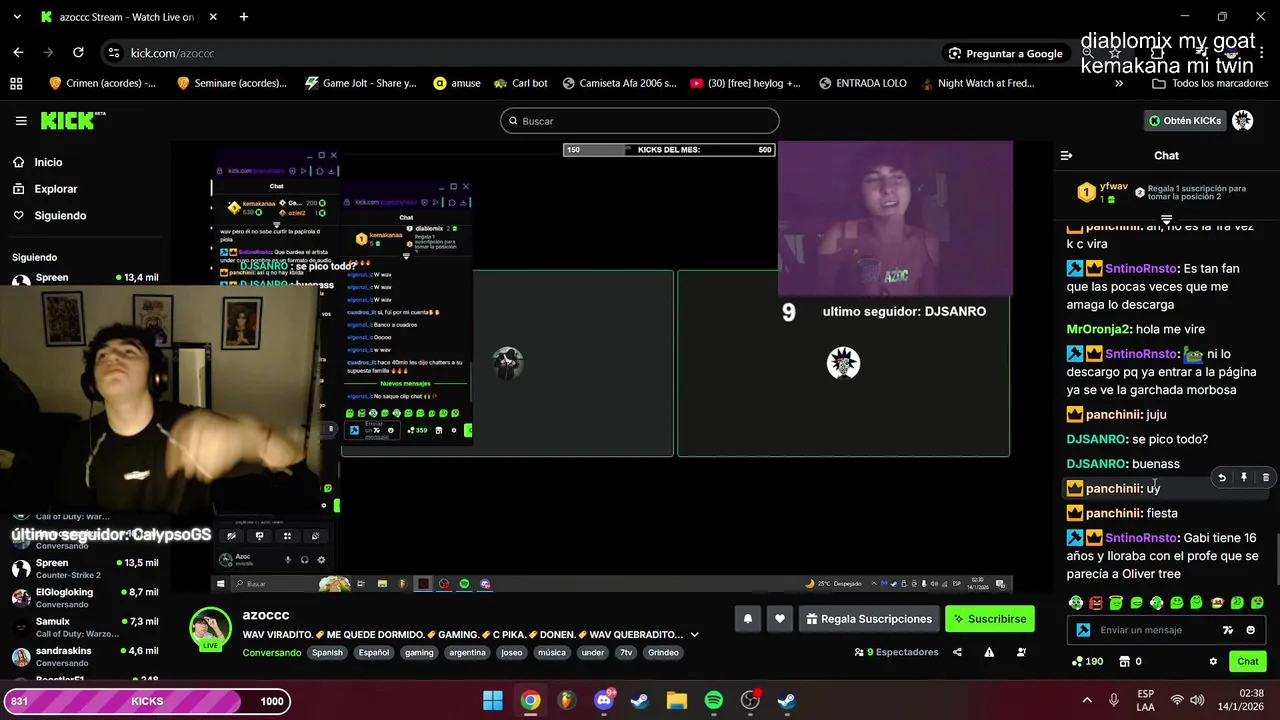Toggle stream notifications bell
Image resolution: width=1280 pixels, height=720 pixels.
pos(747,619)
